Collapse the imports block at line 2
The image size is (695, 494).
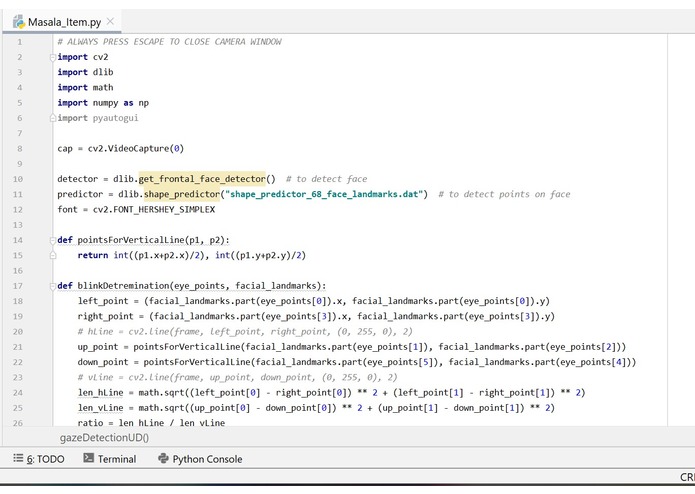53,57
